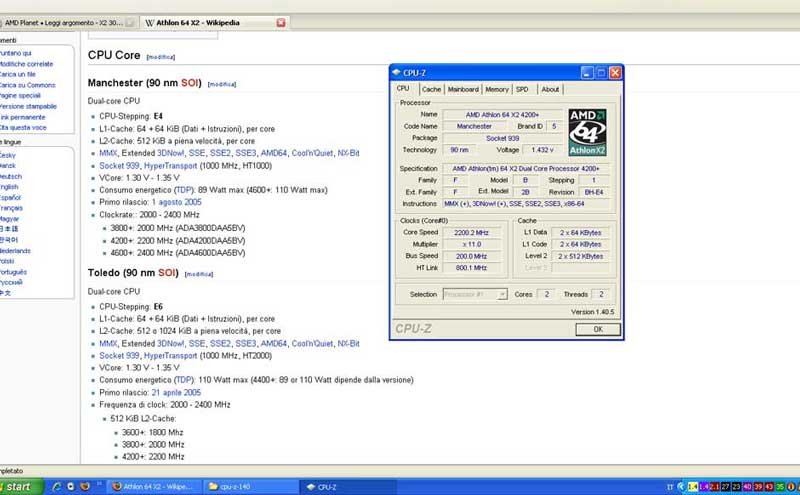Click the CPU-Z title bar app icon
Screen dimensions: 800x495
[x=396, y=72]
